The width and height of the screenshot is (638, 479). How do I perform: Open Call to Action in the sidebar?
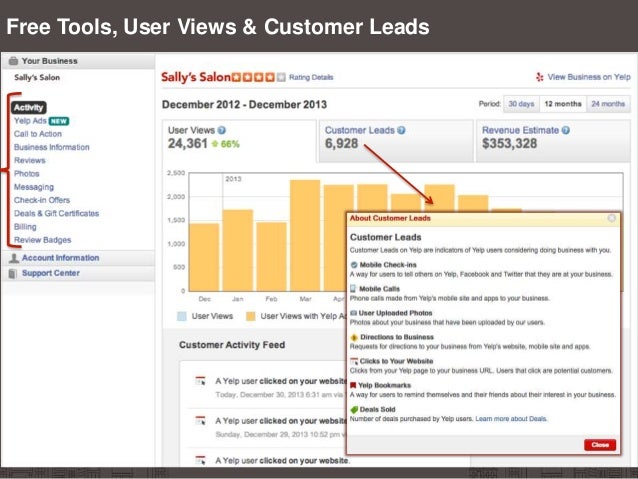tap(38, 134)
